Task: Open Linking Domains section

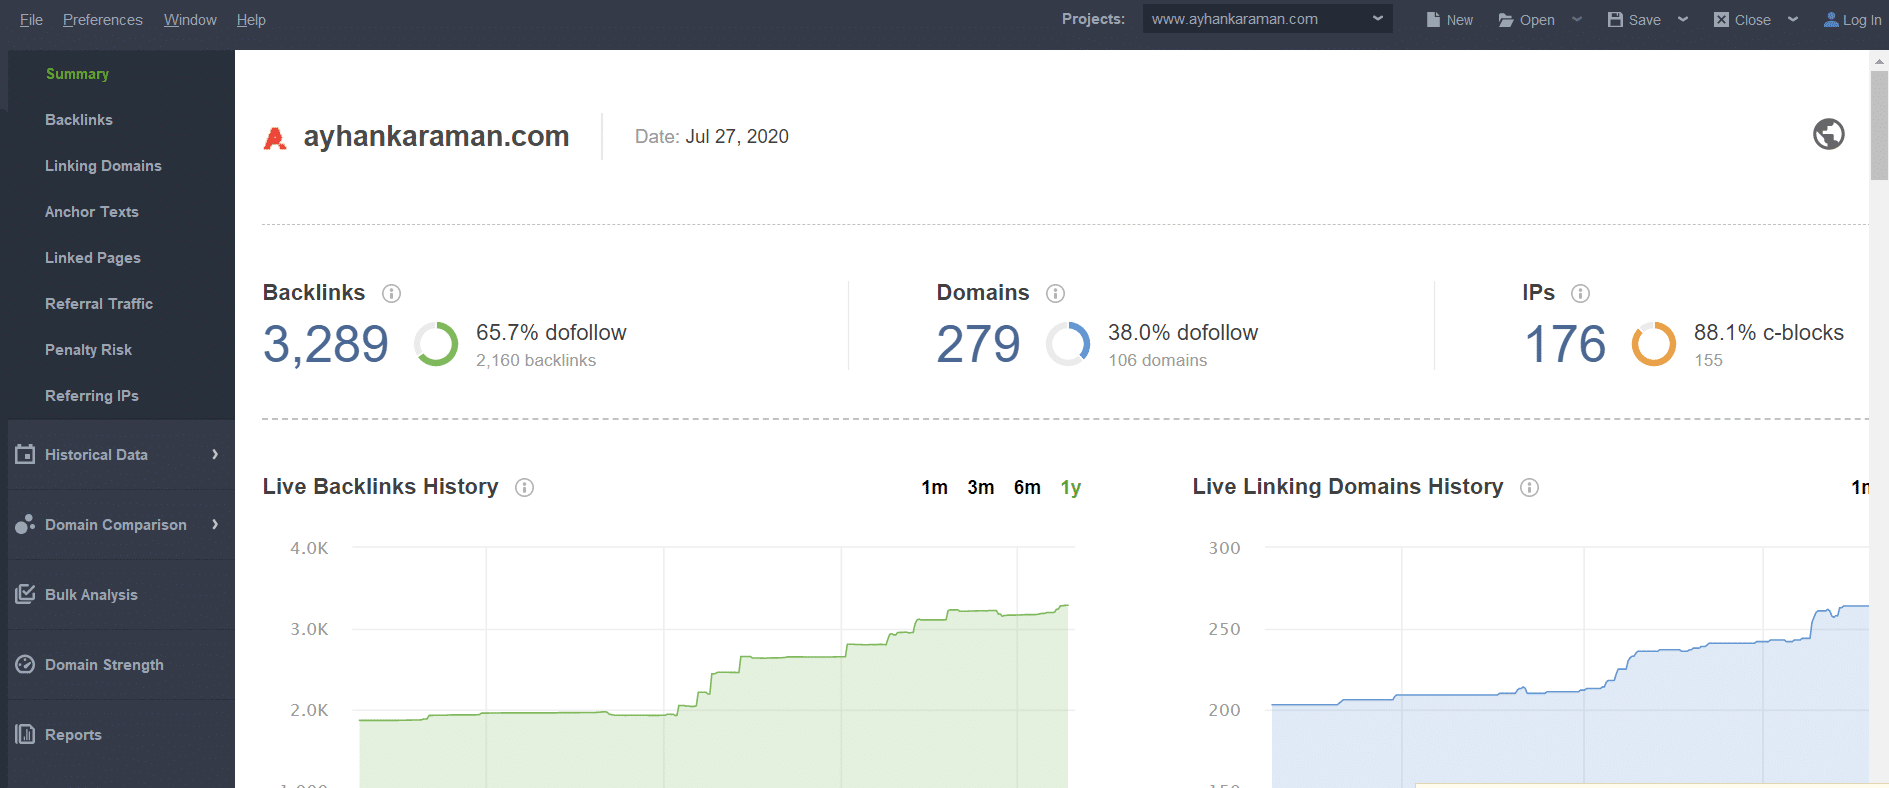Action: click(x=103, y=166)
